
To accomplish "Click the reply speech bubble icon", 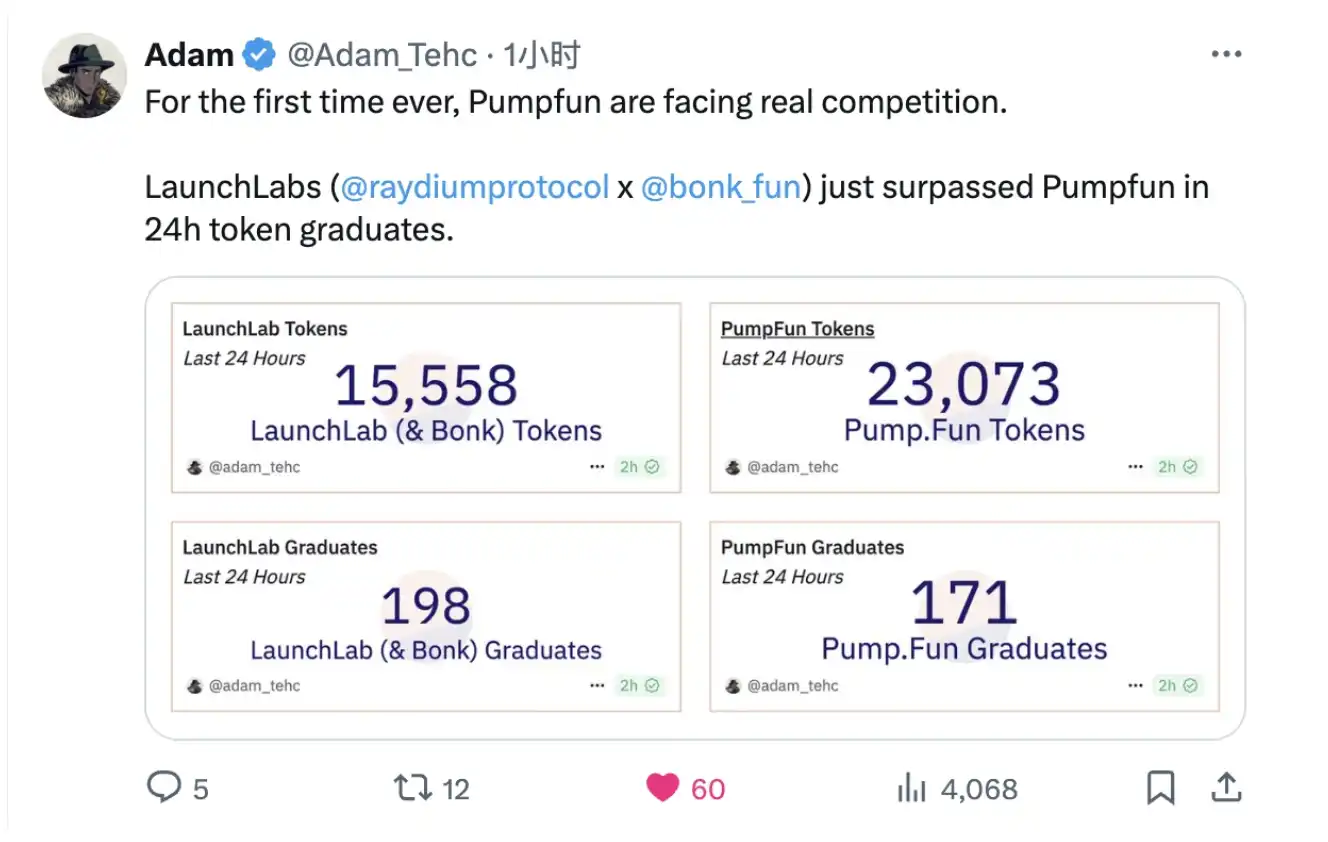I will [x=163, y=787].
